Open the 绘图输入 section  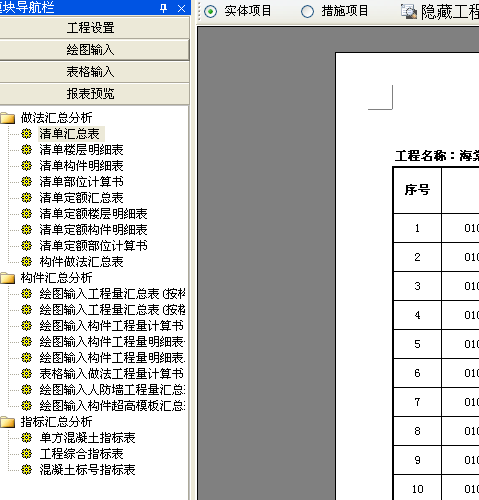pos(94,50)
